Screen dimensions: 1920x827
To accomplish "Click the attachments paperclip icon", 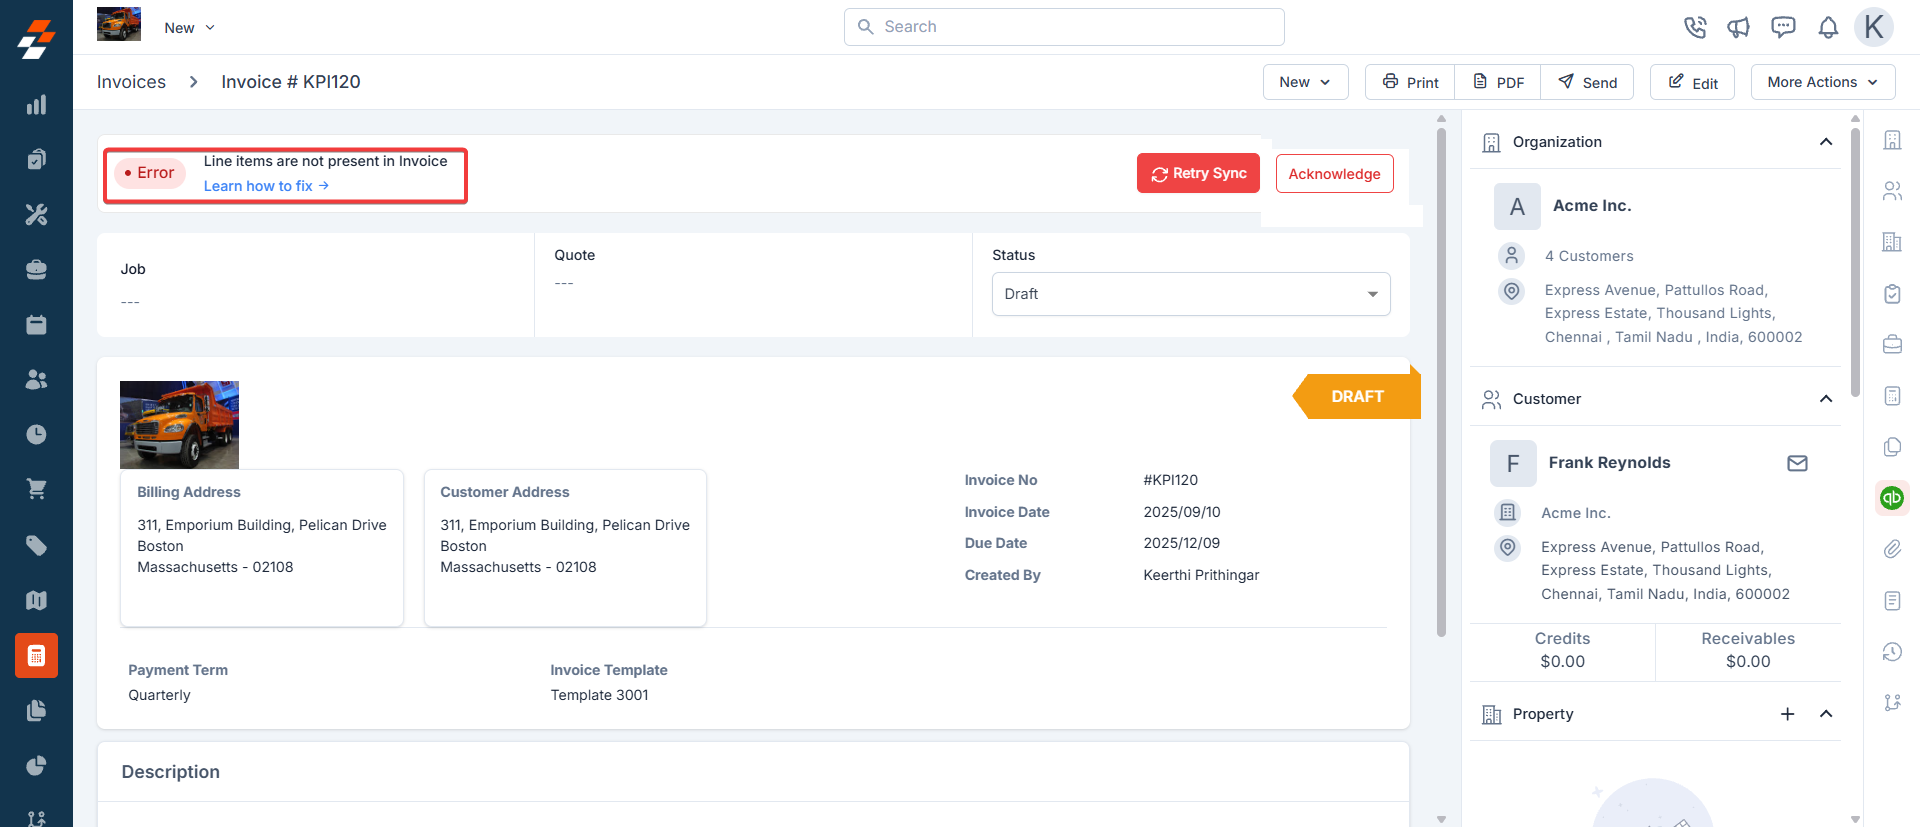I will [x=1891, y=549].
